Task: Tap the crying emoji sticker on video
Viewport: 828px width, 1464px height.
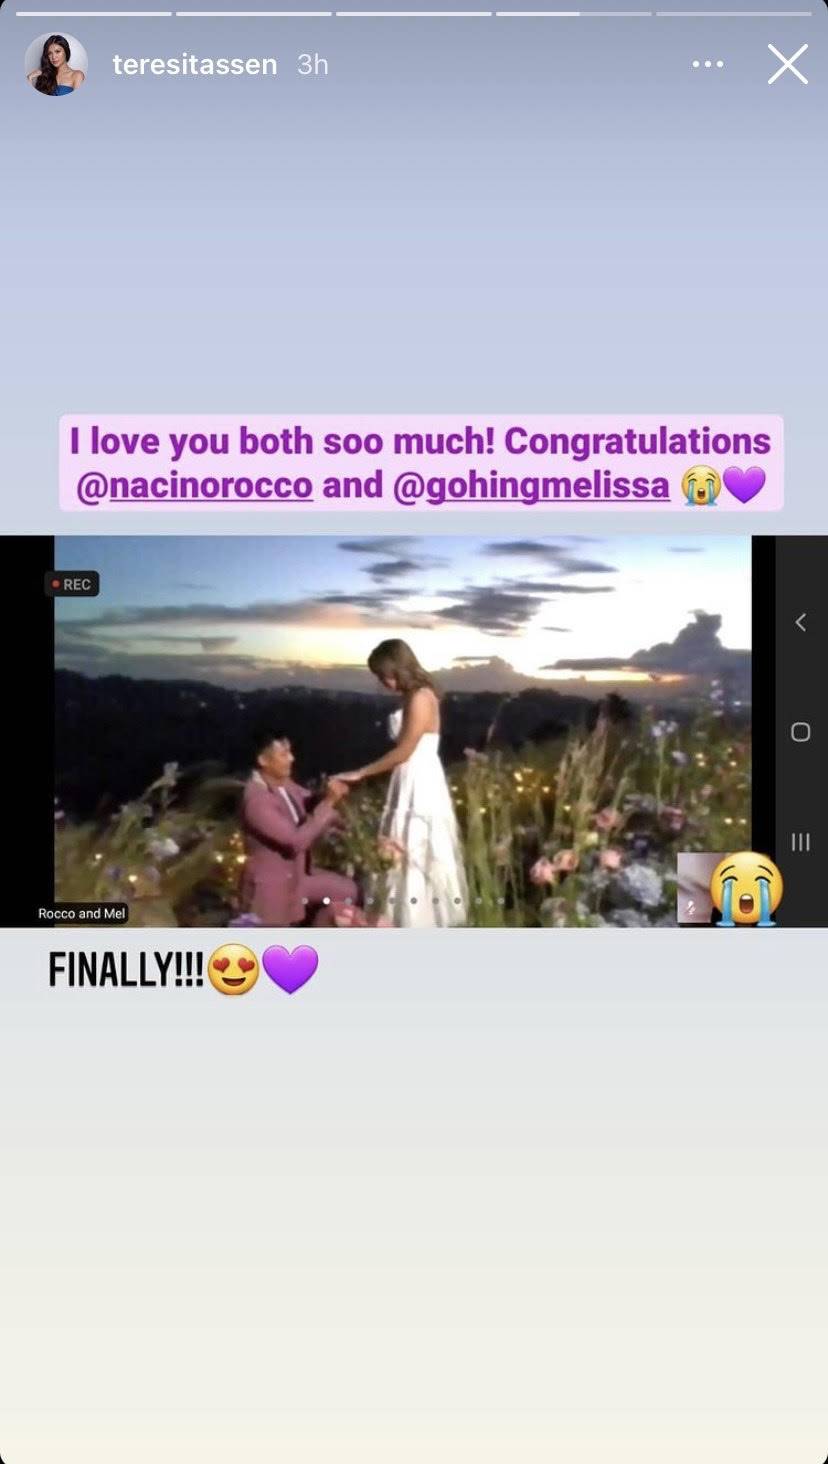Action: 746,888
